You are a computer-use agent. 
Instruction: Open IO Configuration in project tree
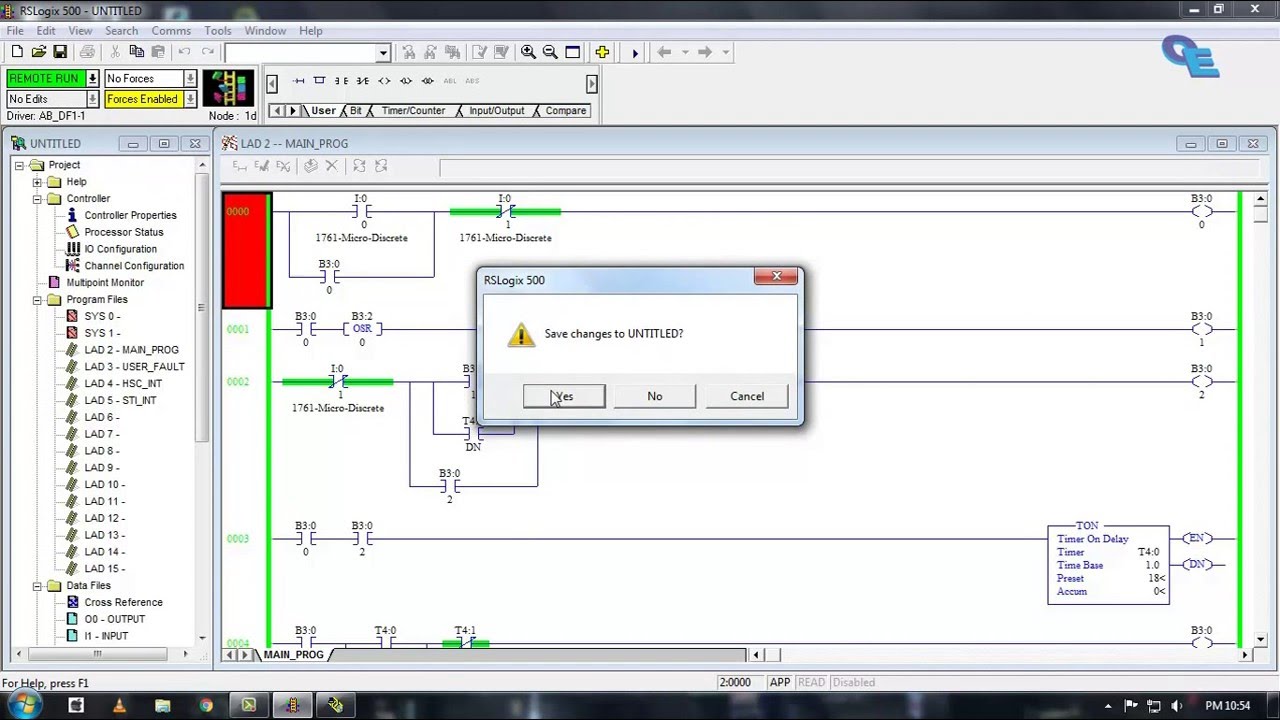[120, 249]
